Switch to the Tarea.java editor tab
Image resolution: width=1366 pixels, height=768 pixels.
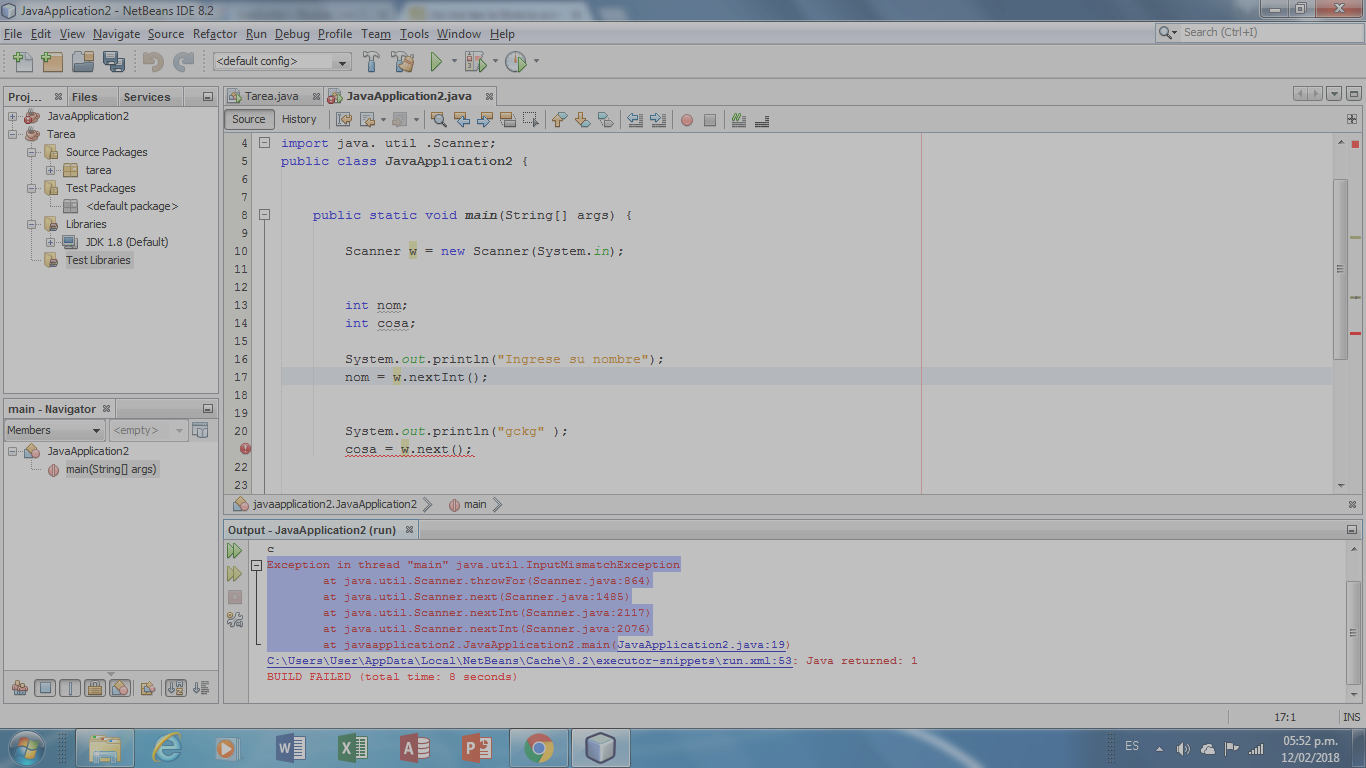(272, 97)
